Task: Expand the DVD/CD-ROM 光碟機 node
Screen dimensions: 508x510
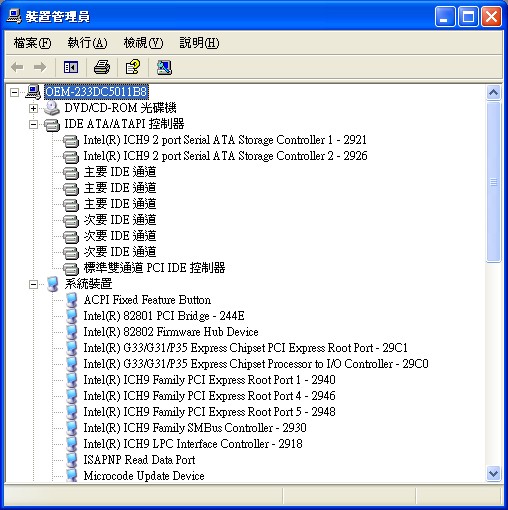Action: [33, 108]
